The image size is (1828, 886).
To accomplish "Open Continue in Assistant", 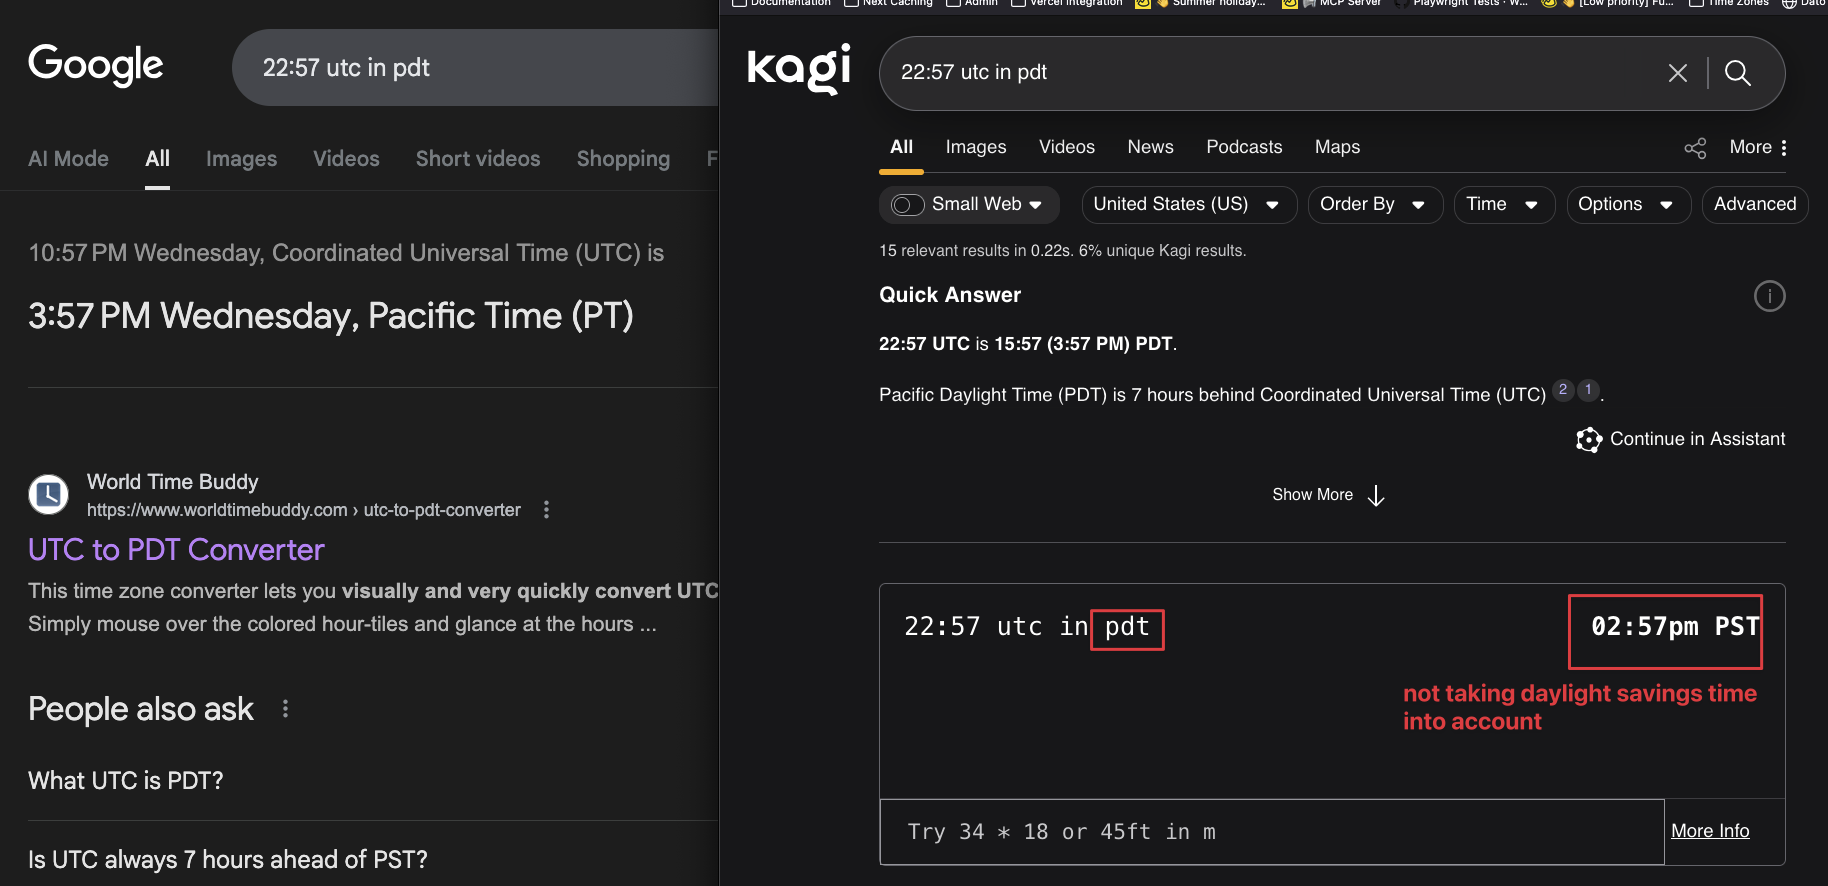I will tap(1681, 439).
